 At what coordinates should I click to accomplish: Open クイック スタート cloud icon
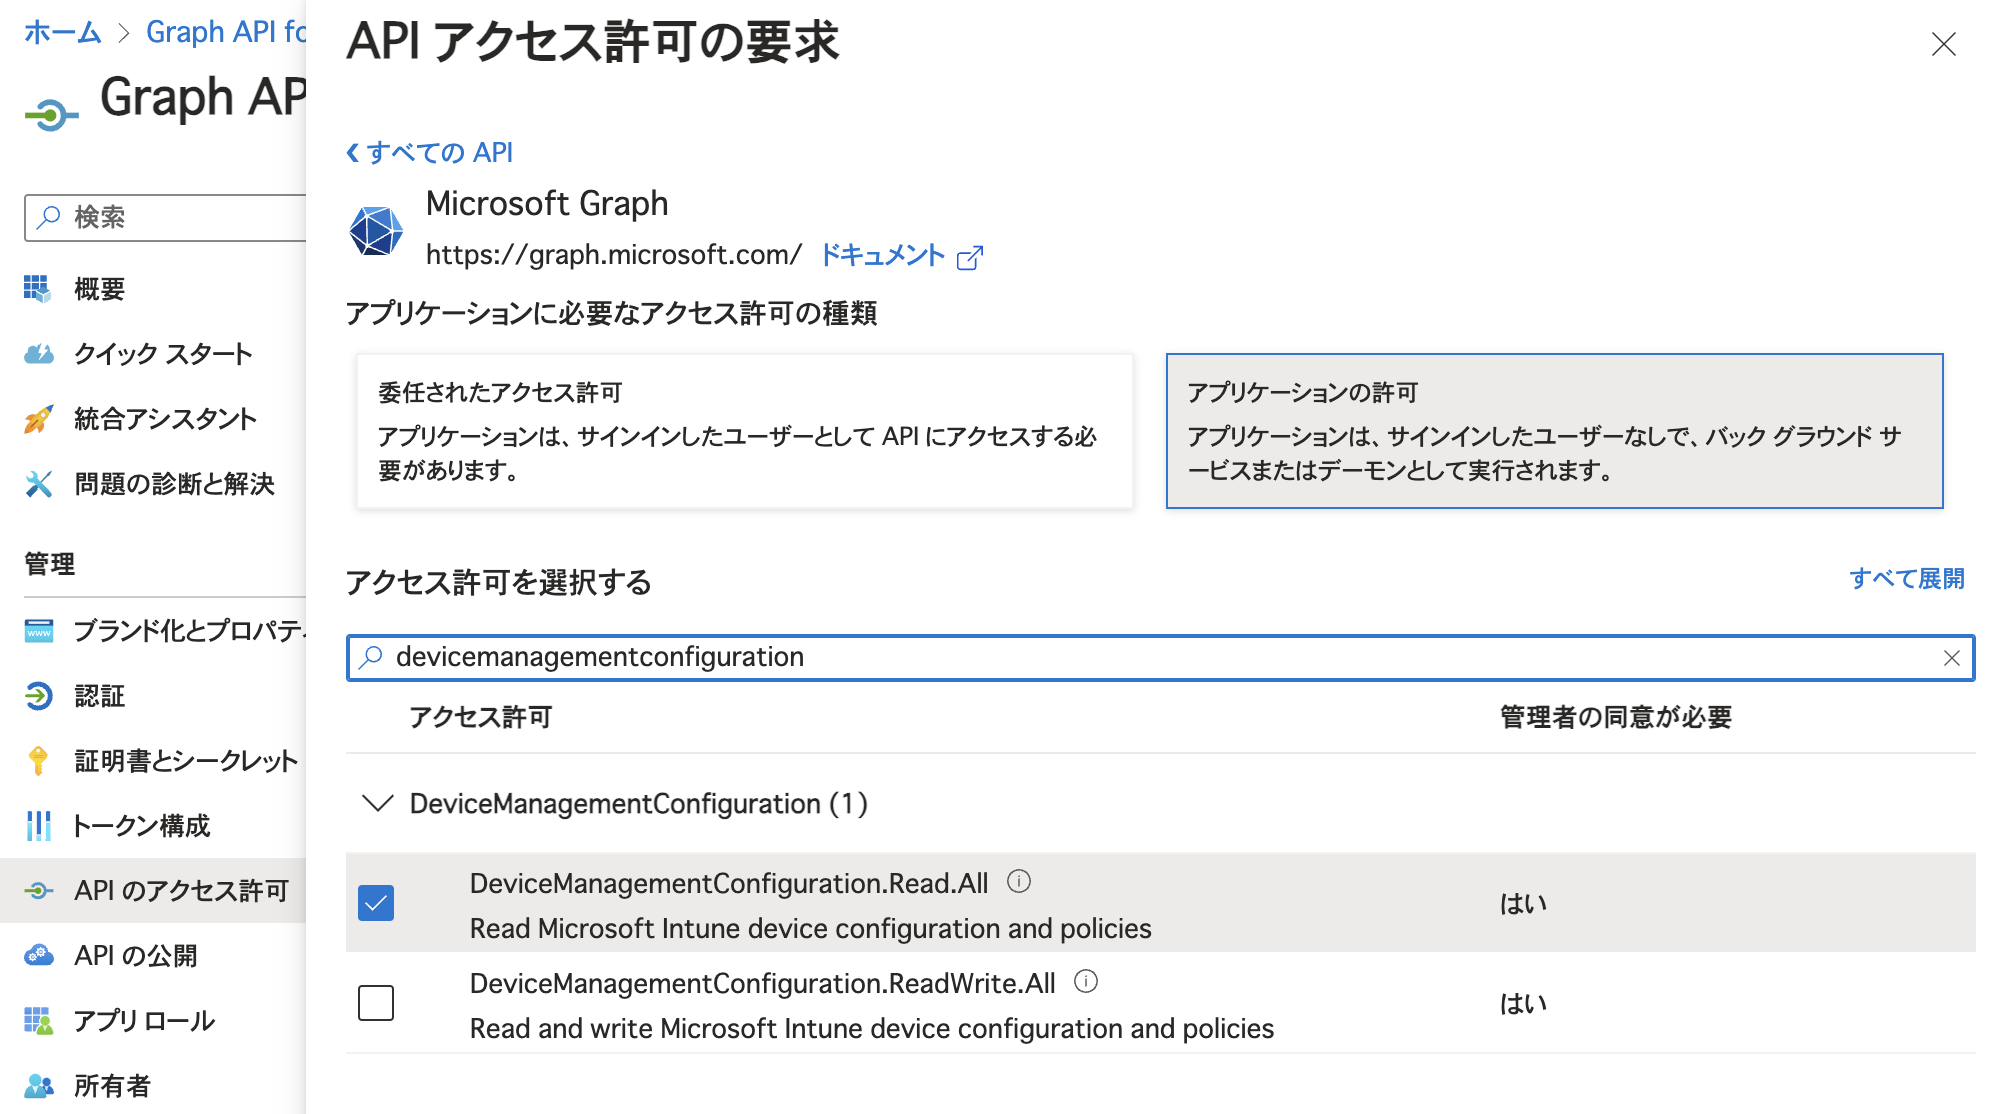pos(38,354)
